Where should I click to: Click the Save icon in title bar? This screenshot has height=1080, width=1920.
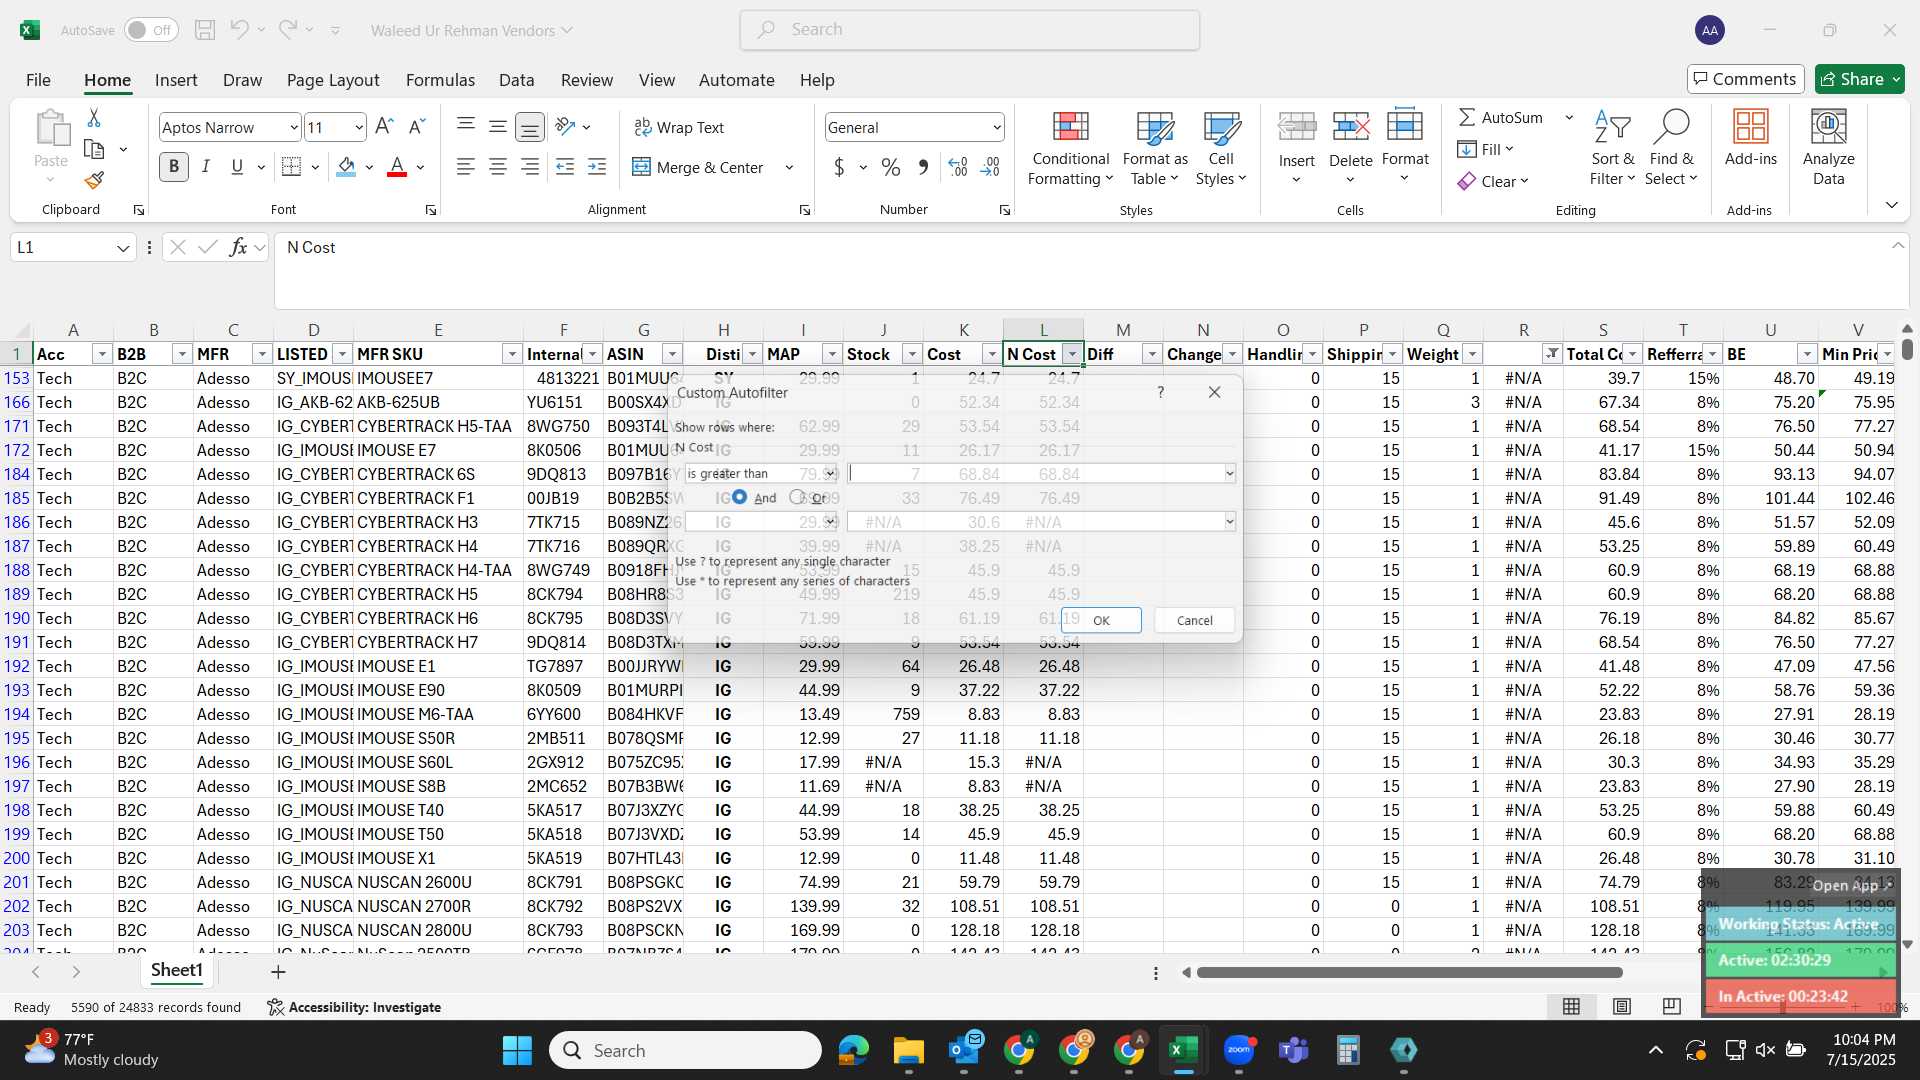click(x=205, y=30)
